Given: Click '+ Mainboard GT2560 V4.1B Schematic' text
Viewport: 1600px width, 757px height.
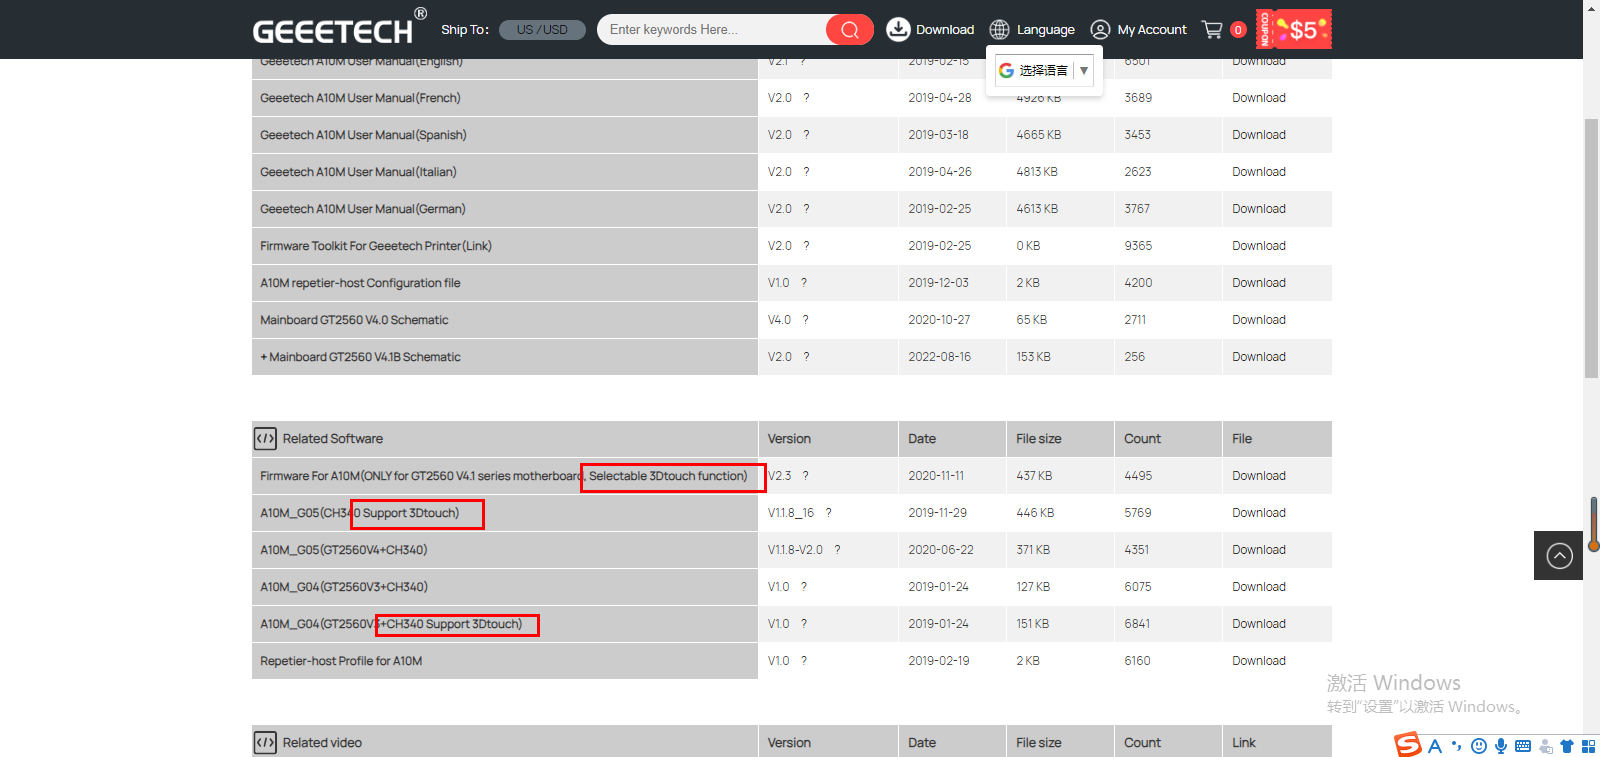Looking at the screenshot, I should coord(360,357).
